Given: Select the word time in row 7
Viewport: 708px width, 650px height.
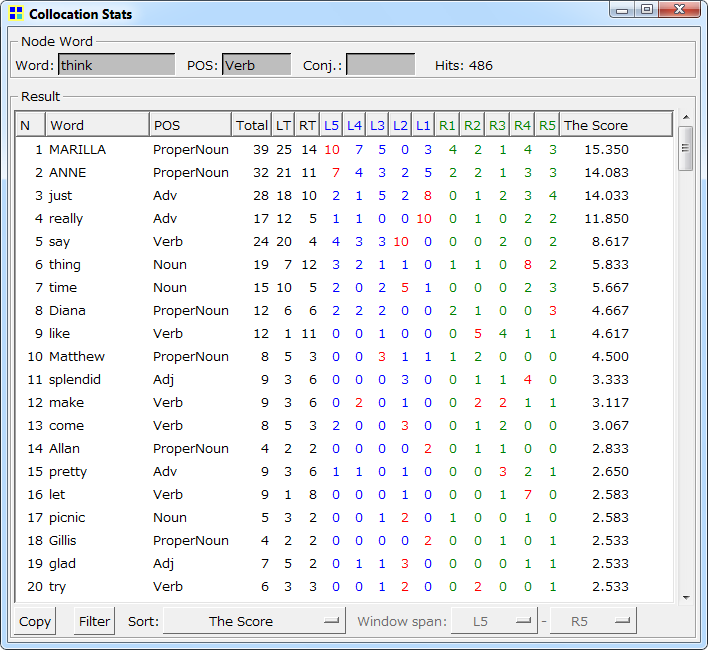Looking at the screenshot, I should pos(63,288).
